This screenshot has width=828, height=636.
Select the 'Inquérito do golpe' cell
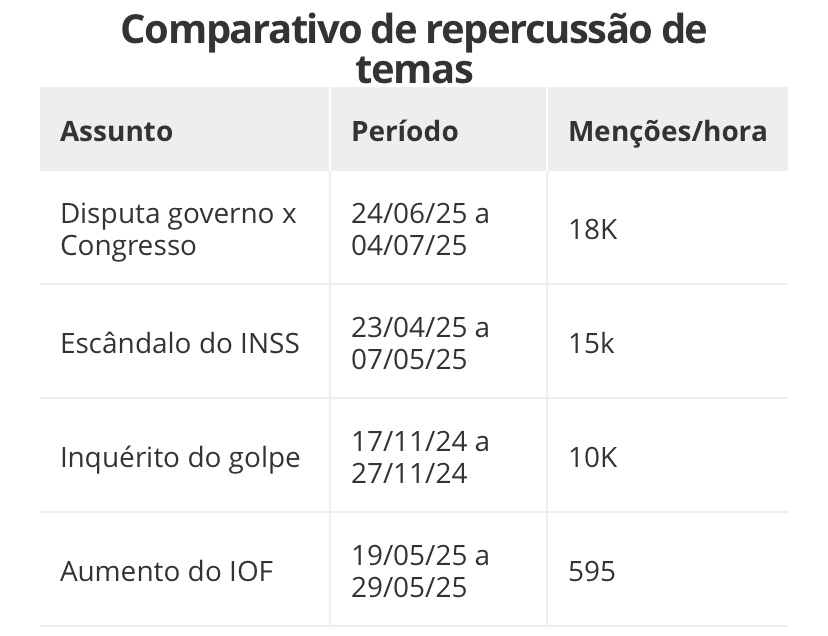coord(180,457)
